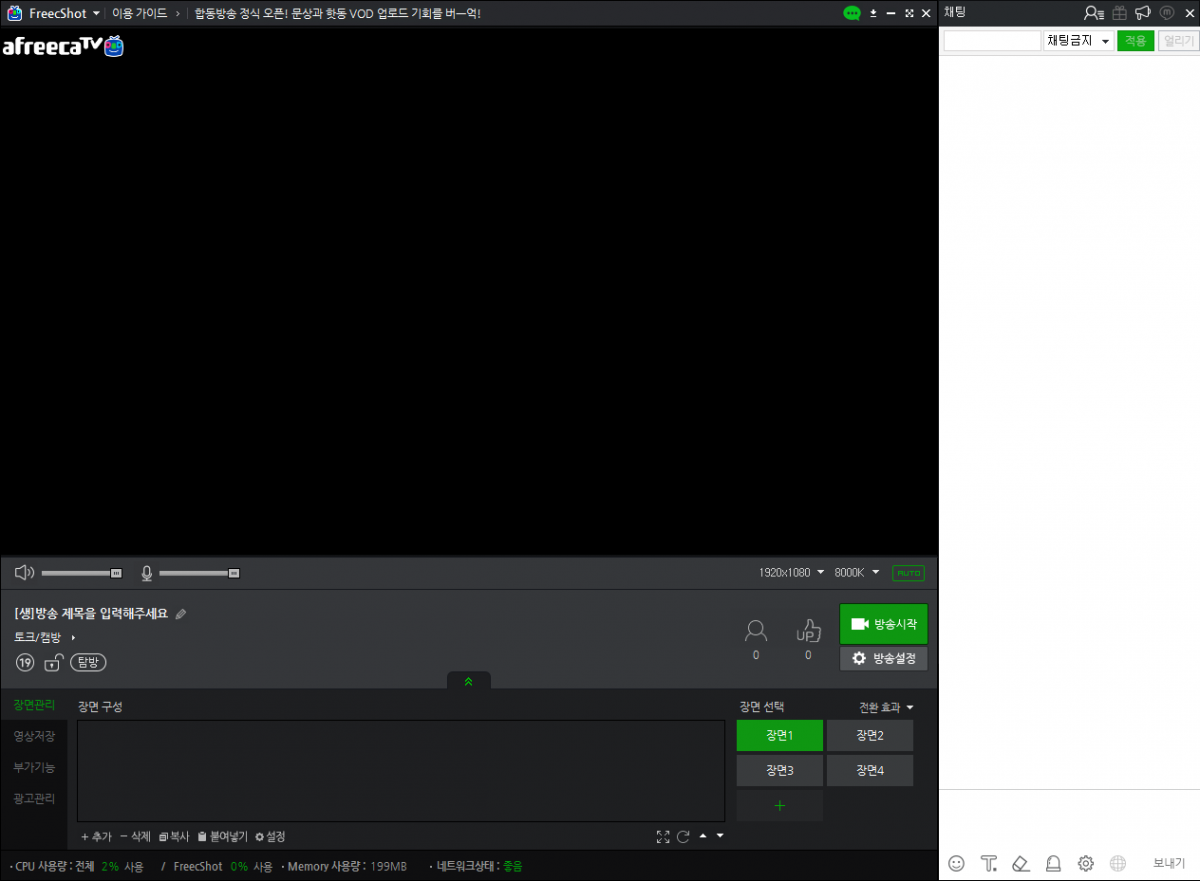Click the fit-to-screen icon under scene list

tap(663, 836)
